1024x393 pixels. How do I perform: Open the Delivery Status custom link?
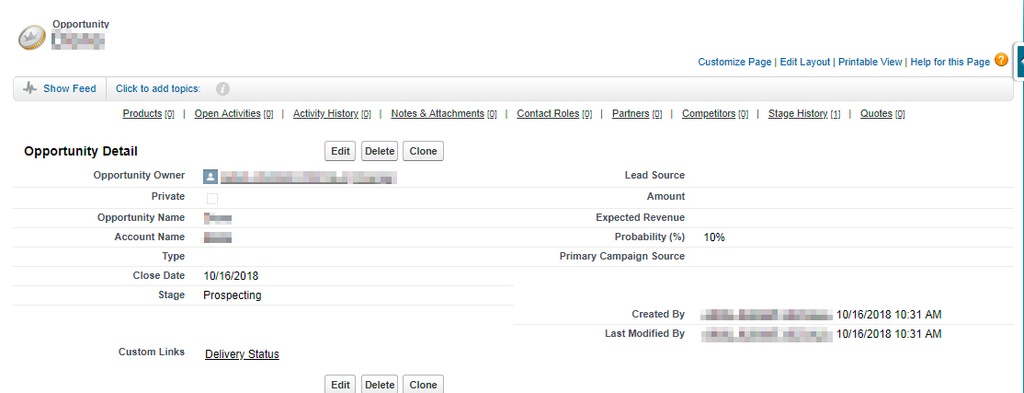(242, 354)
